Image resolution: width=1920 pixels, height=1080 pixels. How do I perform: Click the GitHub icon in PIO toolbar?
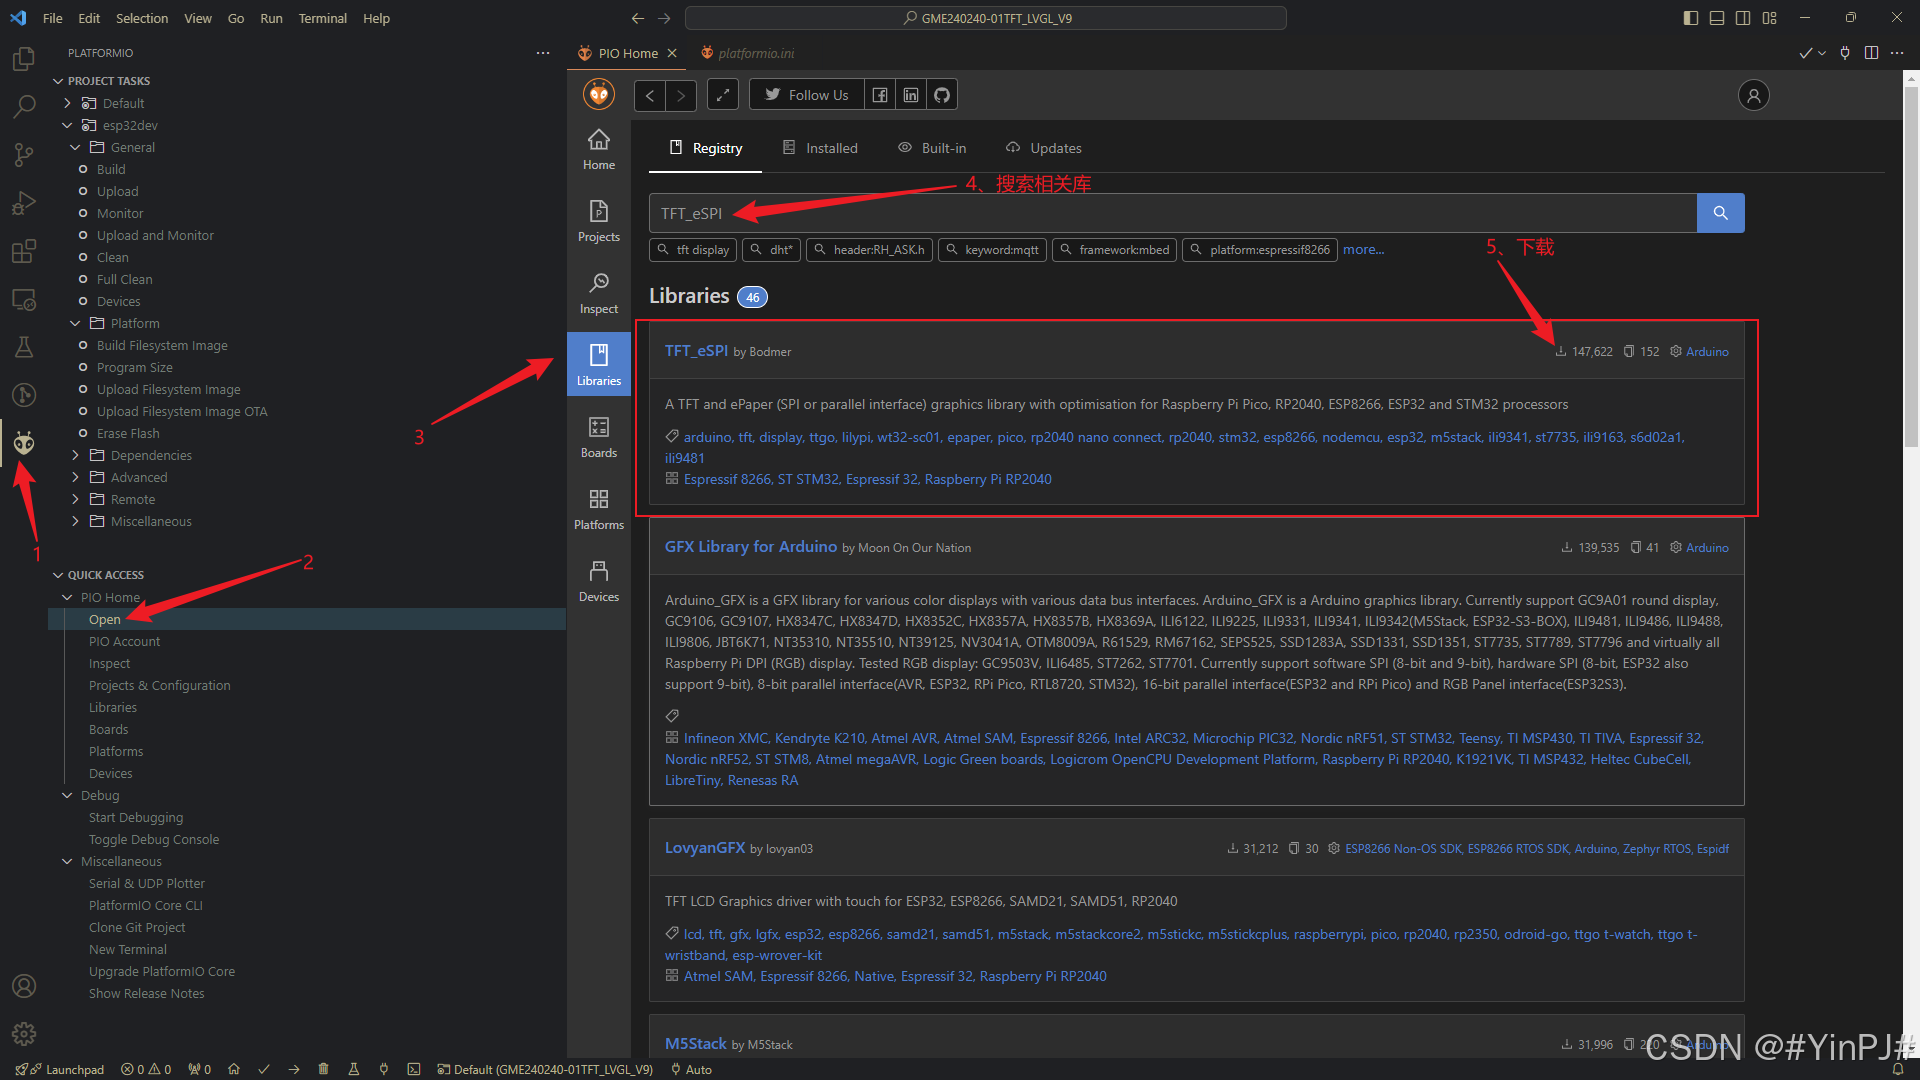coord(941,95)
